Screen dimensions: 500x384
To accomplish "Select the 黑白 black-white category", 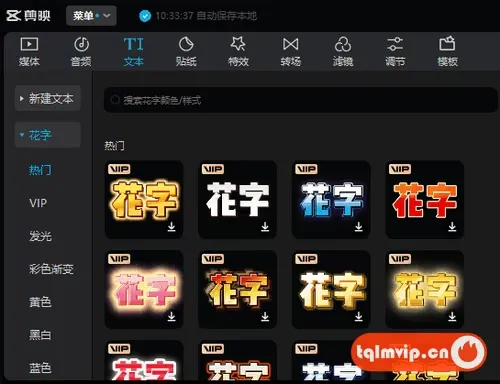I will [40, 335].
